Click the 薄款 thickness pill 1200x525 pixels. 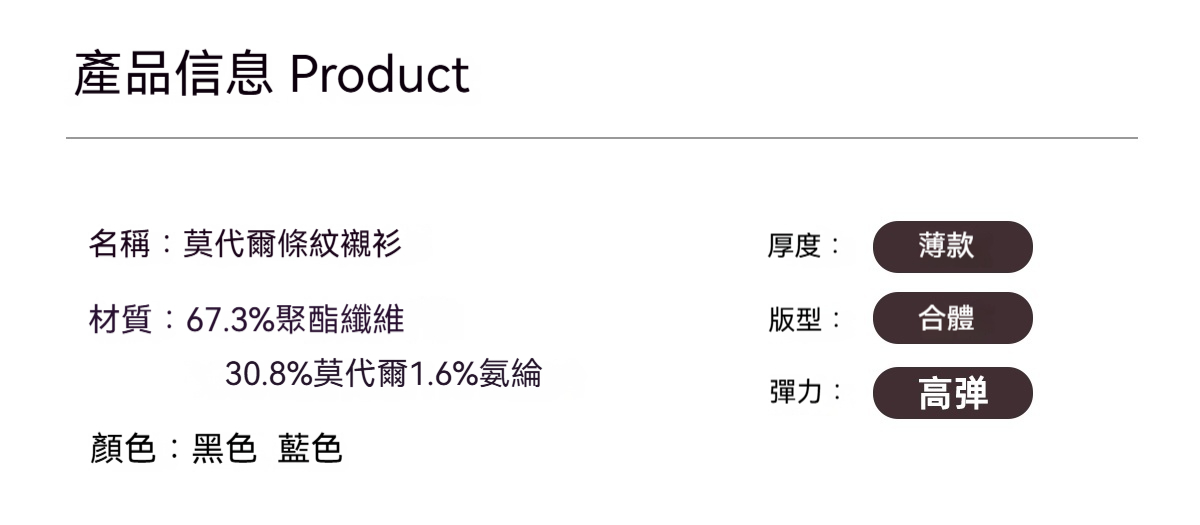[951, 246]
